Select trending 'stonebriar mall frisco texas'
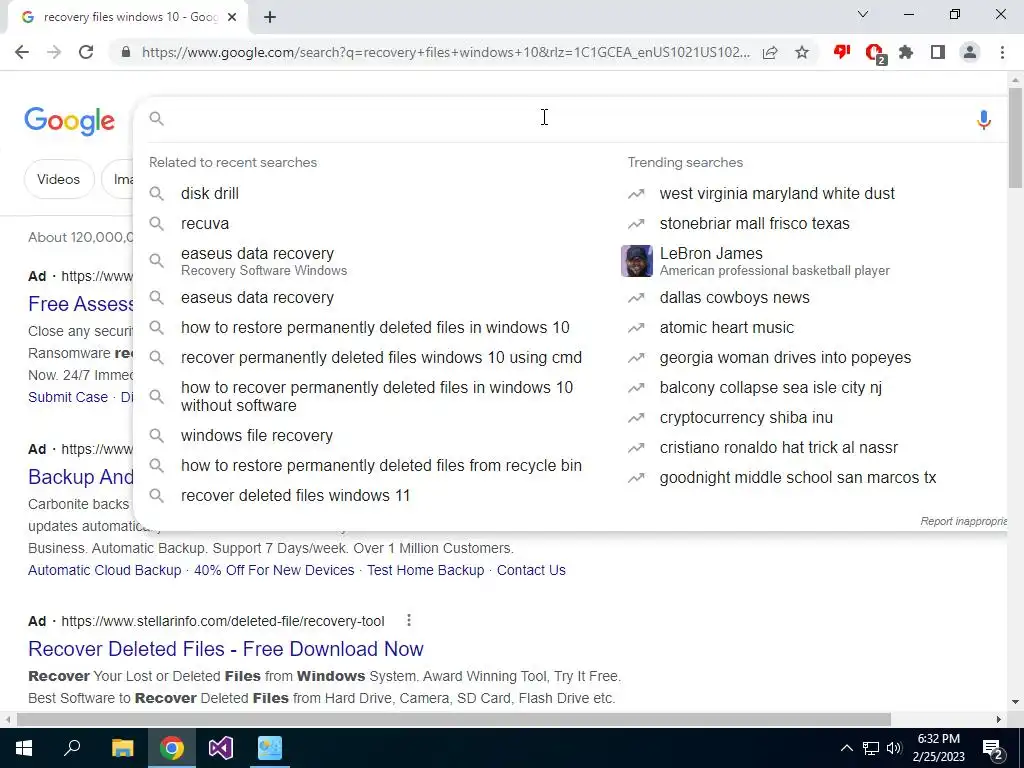The image size is (1024, 768). 754,223
